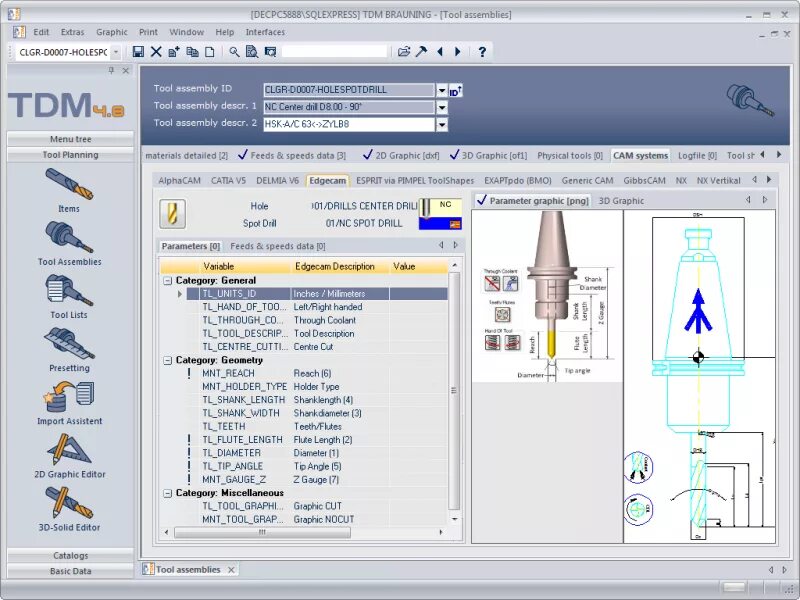Collapse Category: General group
The width and height of the screenshot is (800, 600).
click(167, 281)
